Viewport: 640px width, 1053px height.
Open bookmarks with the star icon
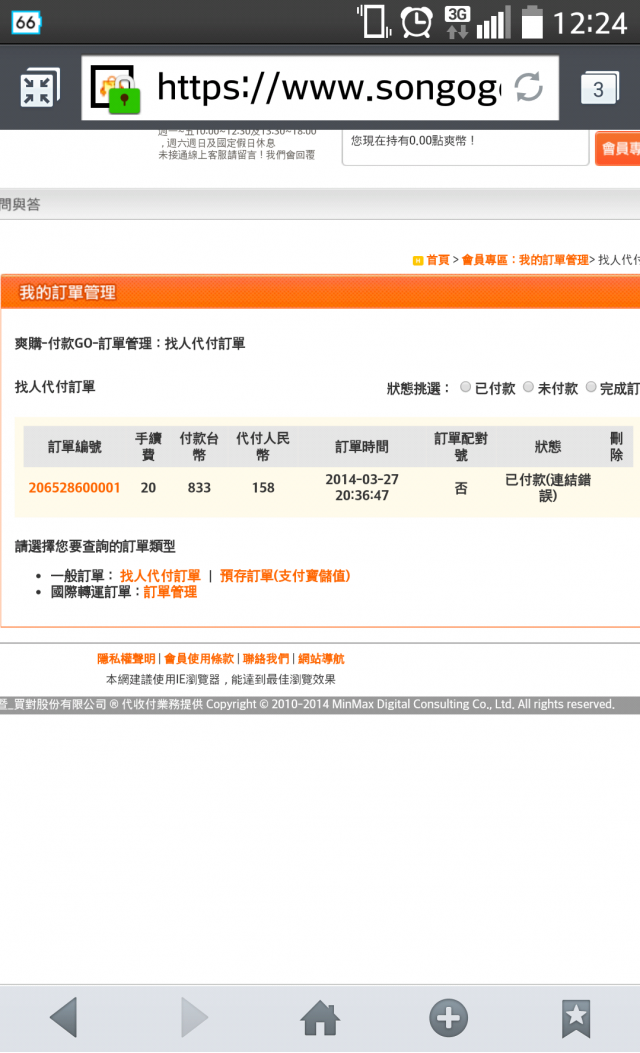click(576, 1017)
